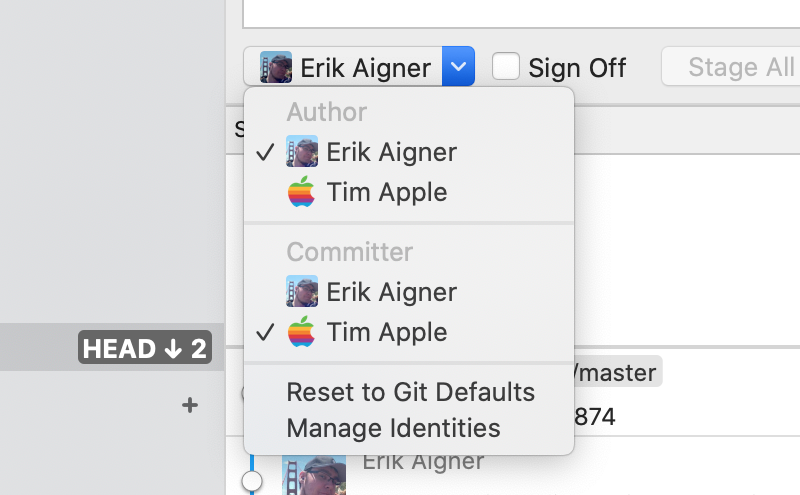Viewport: 800px width, 495px height.
Task: Click the Apple logo under Author section
Action: pos(302,192)
